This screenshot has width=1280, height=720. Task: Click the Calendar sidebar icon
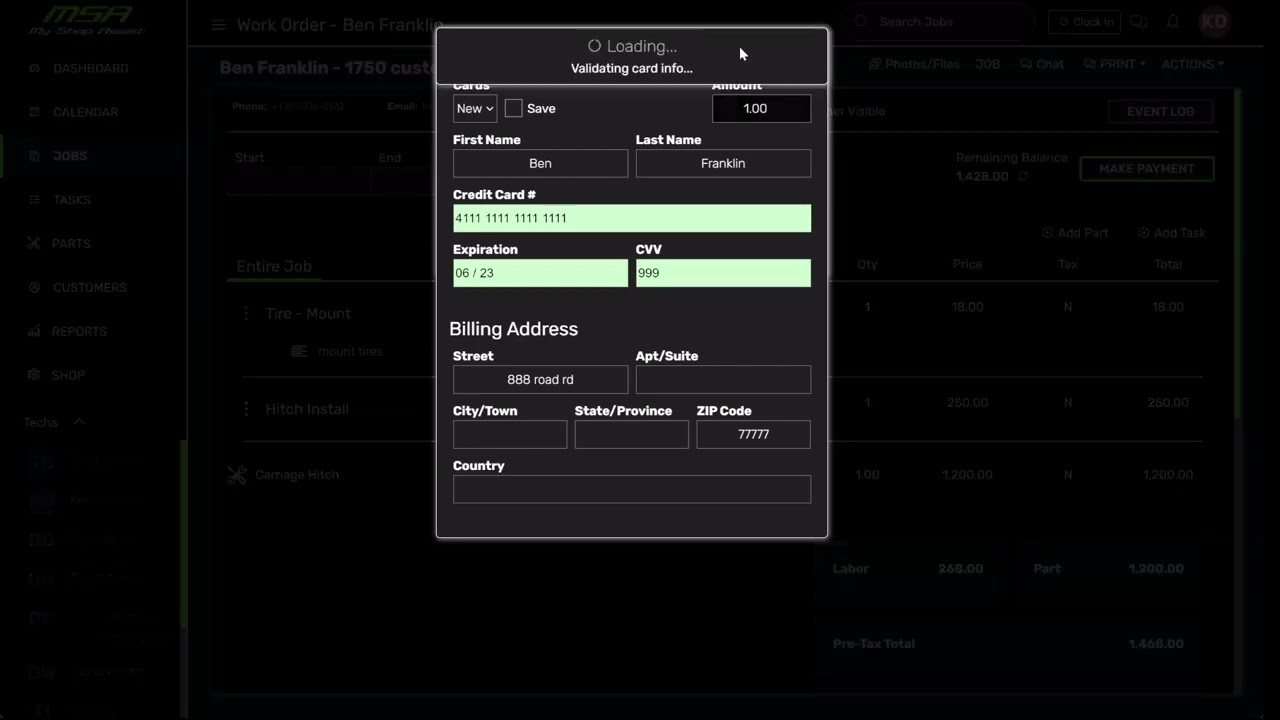tap(34, 112)
